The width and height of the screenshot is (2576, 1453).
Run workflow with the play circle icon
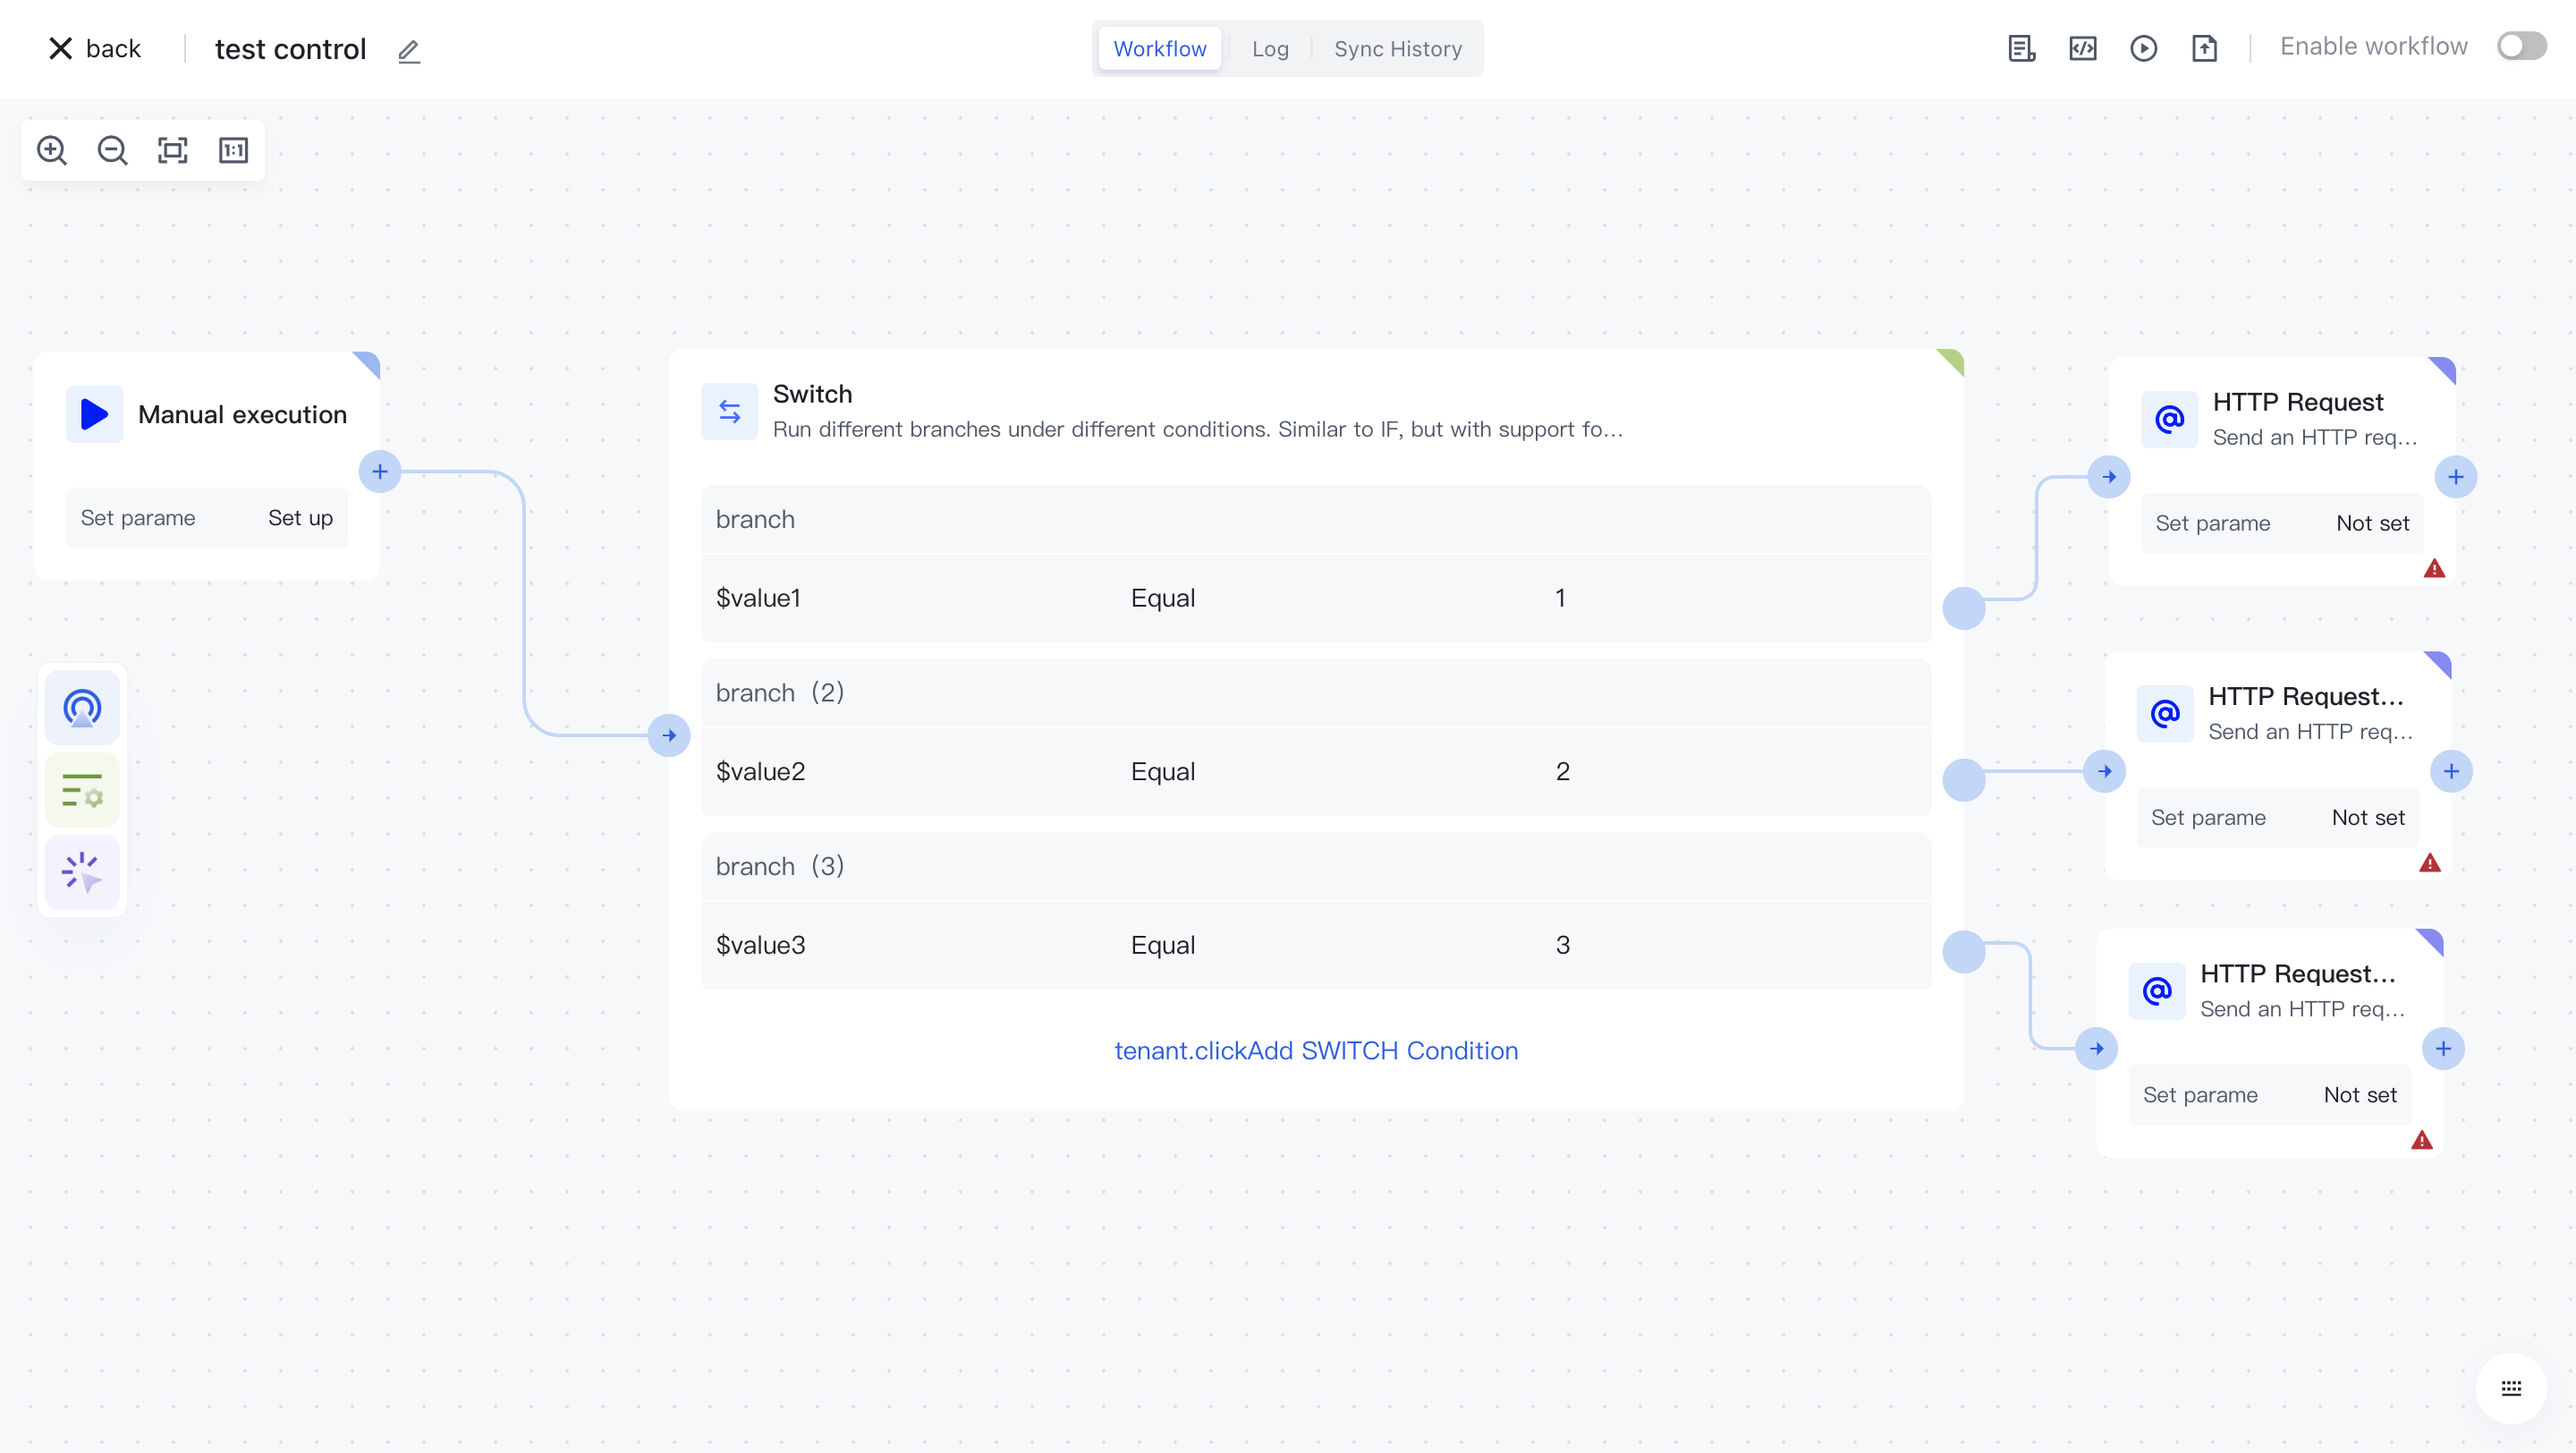[x=2143, y=48]
